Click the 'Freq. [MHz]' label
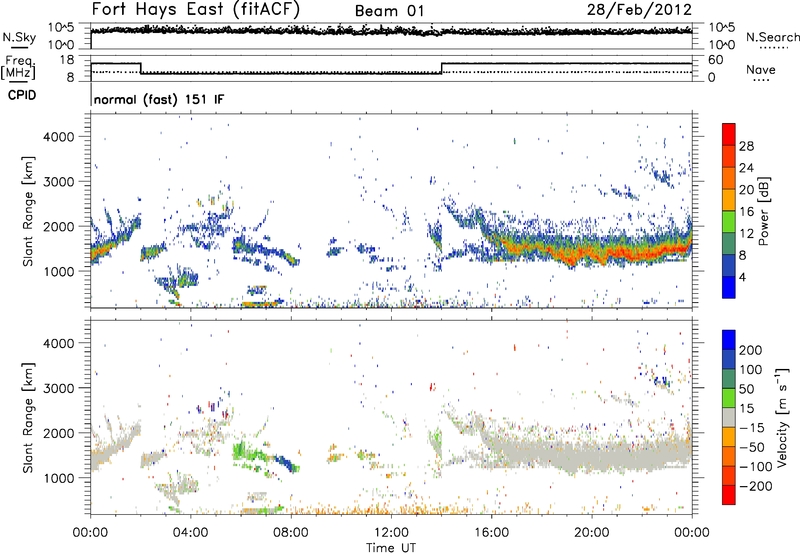Image resolution: width=800 pixels, height=554 pixels. point(18,67)
